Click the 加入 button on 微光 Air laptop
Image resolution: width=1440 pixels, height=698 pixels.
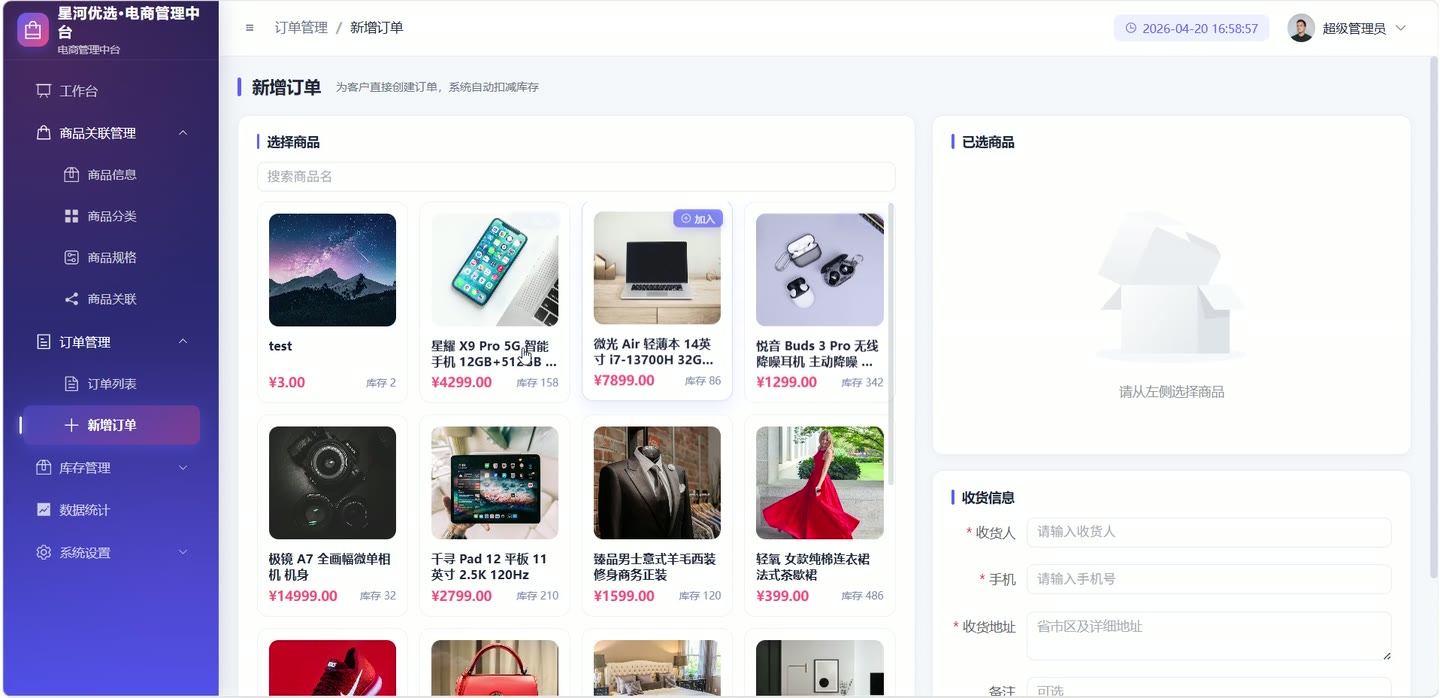[698, 218]
